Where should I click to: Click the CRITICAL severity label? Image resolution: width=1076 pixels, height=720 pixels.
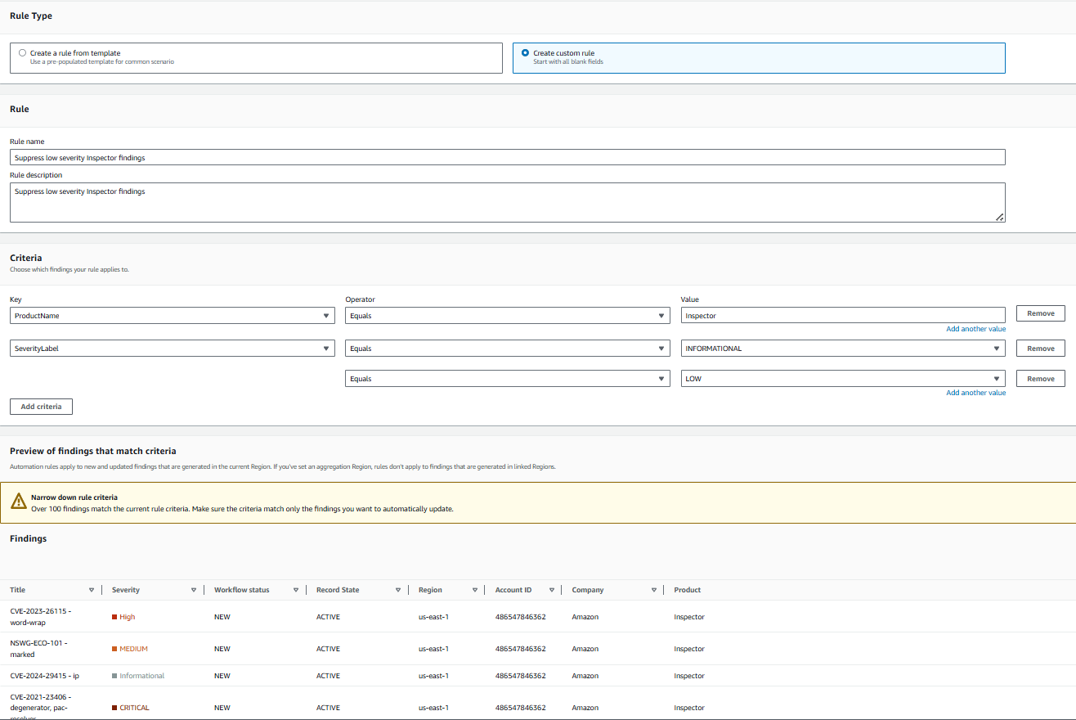(x=134, y=708)
